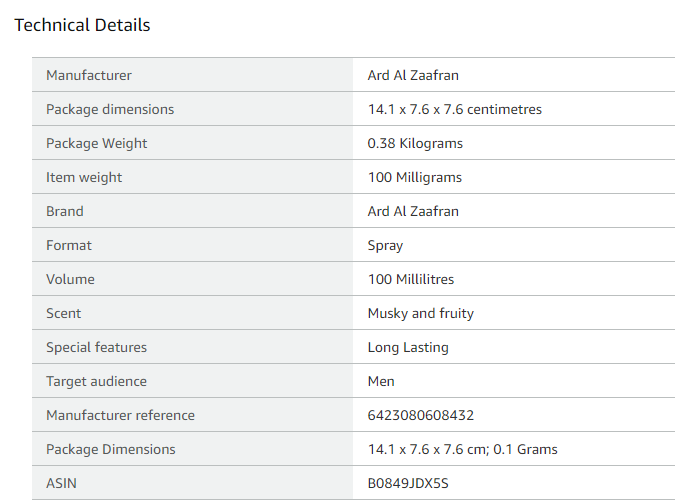689x504 pixels.
Task: Select the 0.38 Kilograms value
Action: [415, 143]
